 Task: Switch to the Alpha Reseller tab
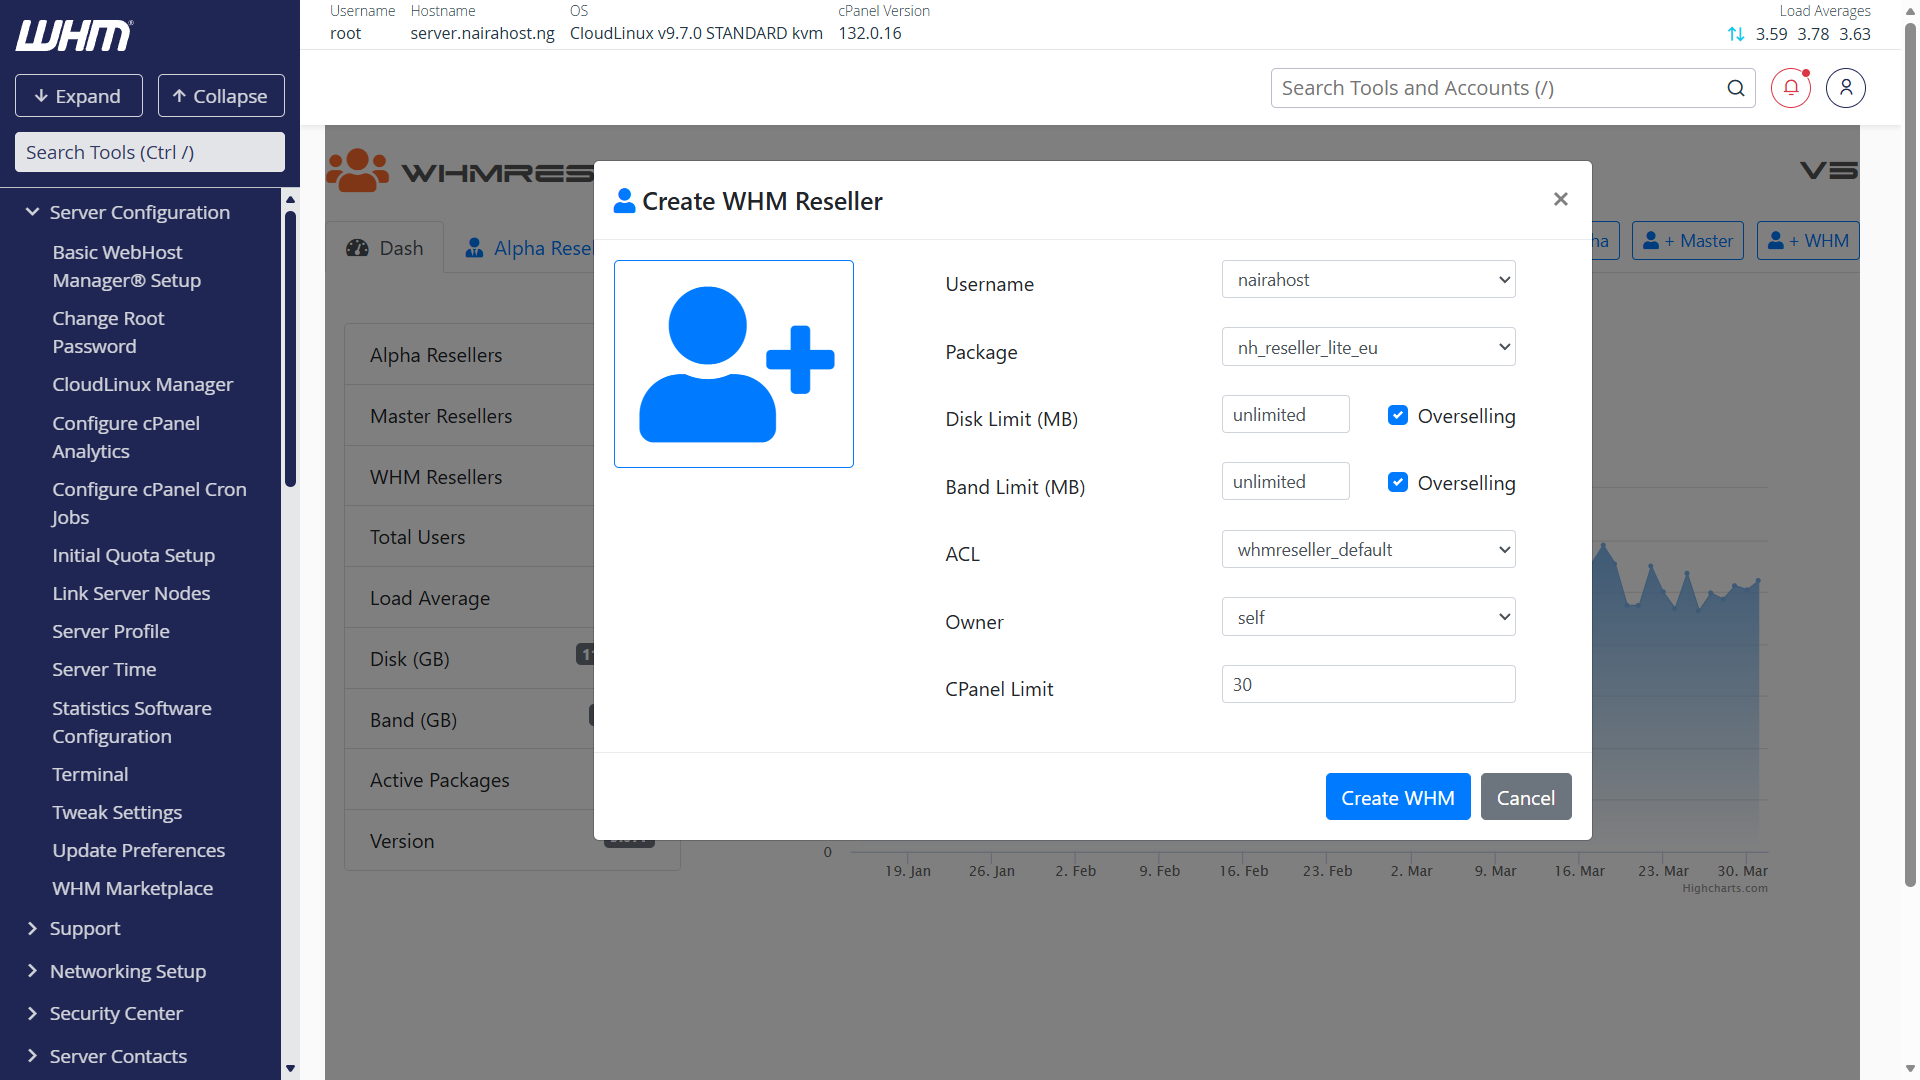(x=530, y=248)
